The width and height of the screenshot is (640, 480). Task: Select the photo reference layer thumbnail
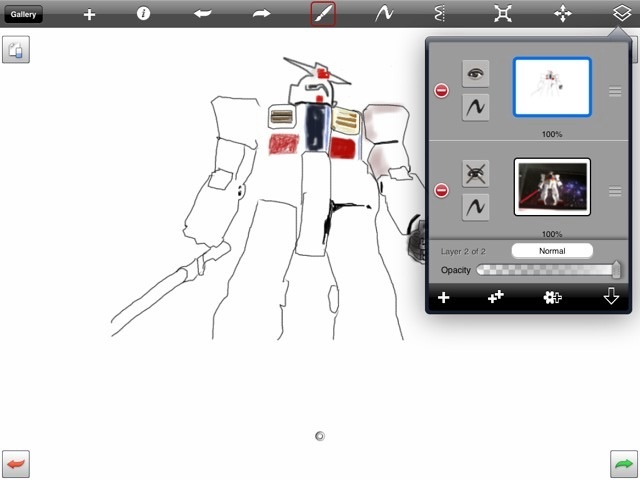[x=552, y=187]
